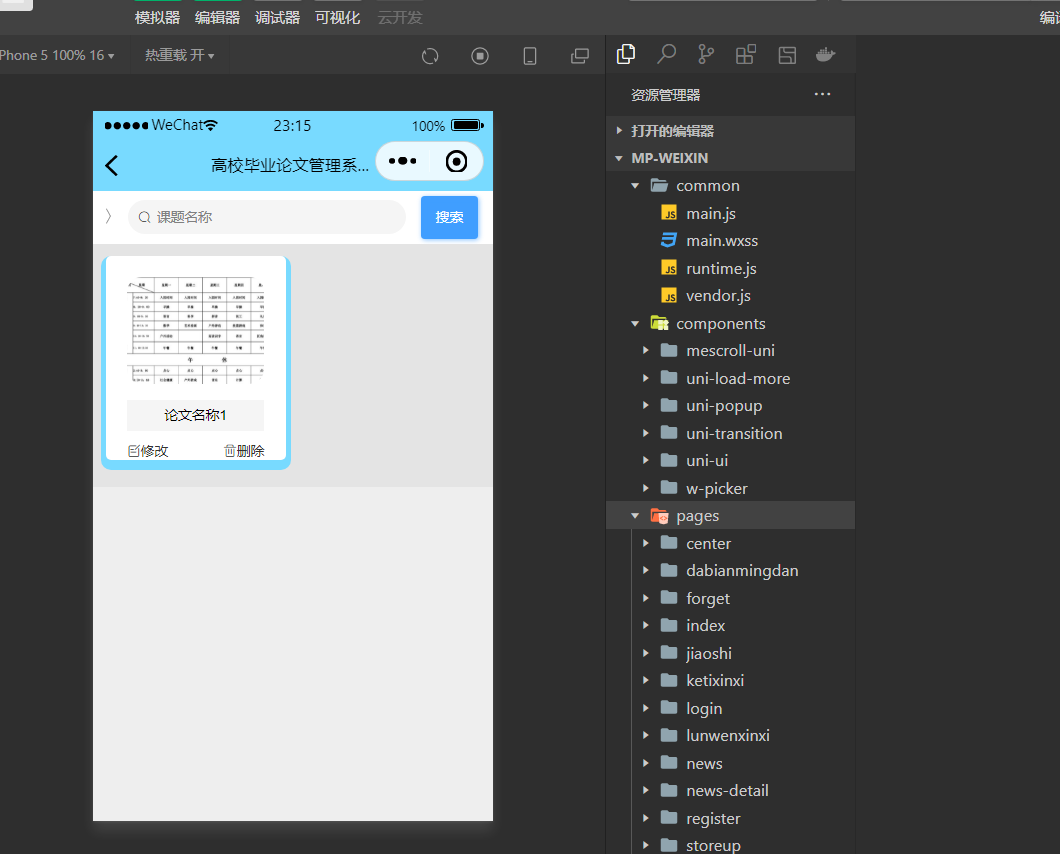Tap the mini program three-dot menu capsule

click(403, 161)
